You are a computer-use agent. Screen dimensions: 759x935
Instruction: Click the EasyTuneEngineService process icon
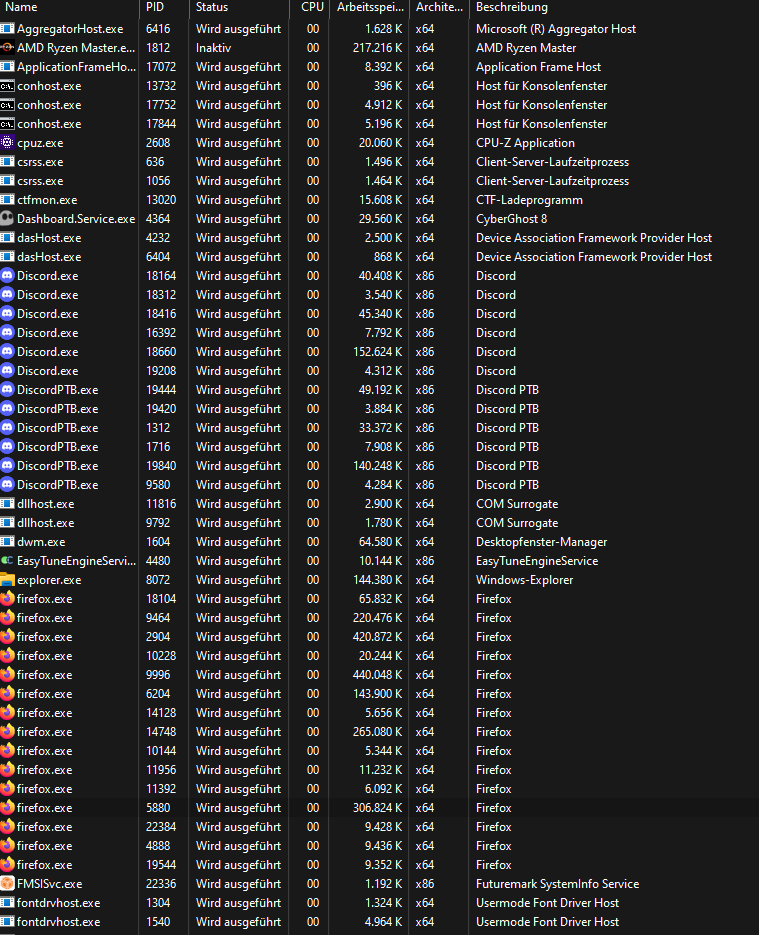pyautogui.click(x=7, y=561)
